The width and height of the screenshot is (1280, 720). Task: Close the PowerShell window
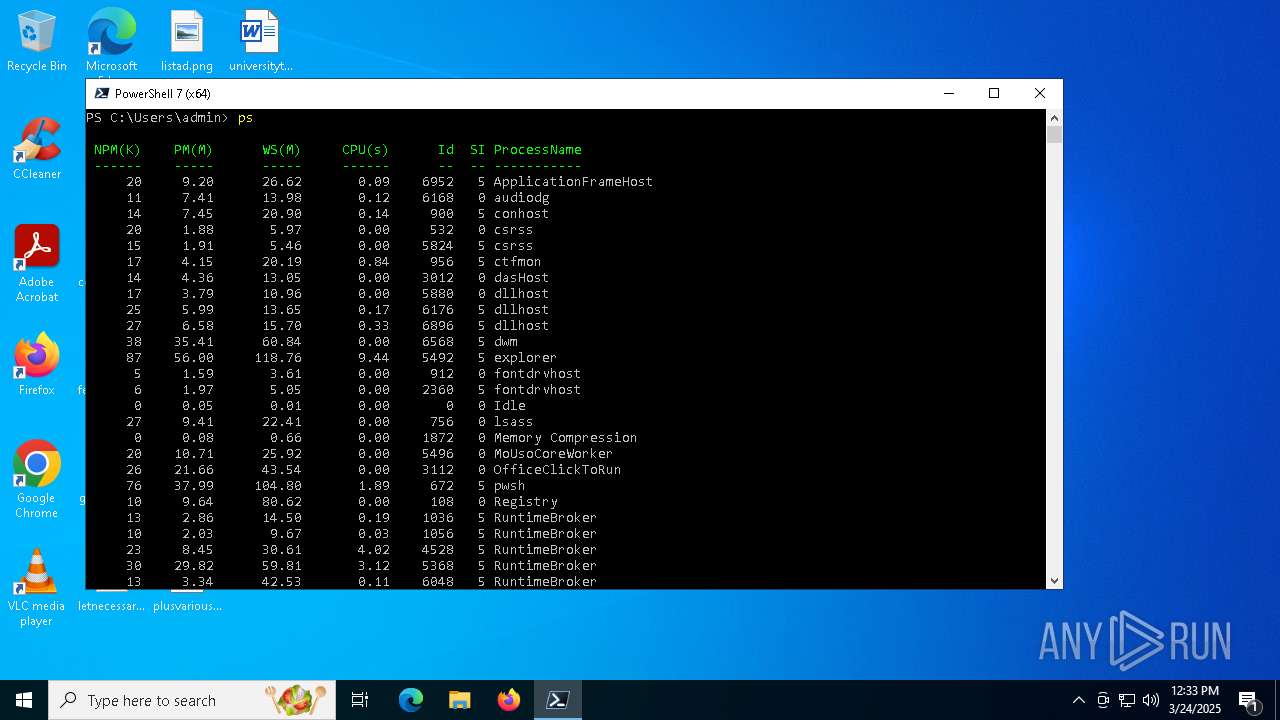coord(1040,93)
